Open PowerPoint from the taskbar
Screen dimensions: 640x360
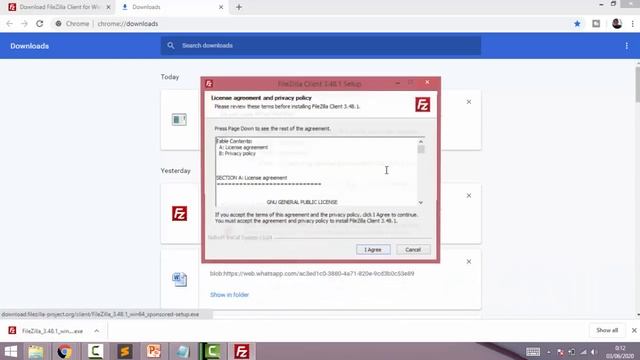tap(154, 351)
